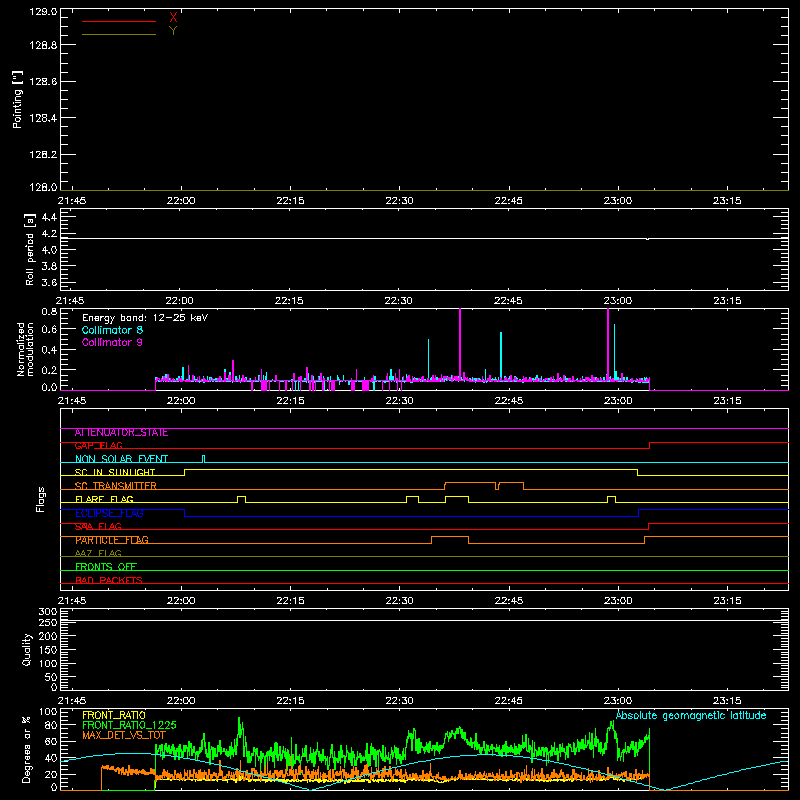Viewport: 800px width, 800px height.
Task: Select the red X legend label
Action: [173, 18]
